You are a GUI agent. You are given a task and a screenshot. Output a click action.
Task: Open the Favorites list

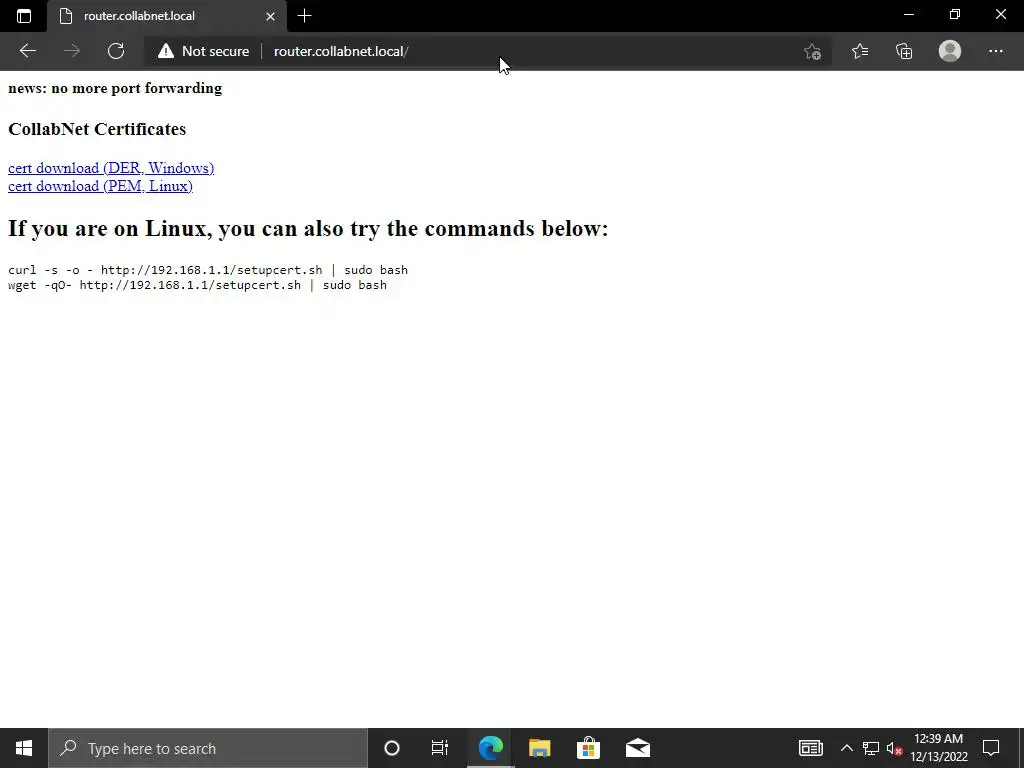859,51
